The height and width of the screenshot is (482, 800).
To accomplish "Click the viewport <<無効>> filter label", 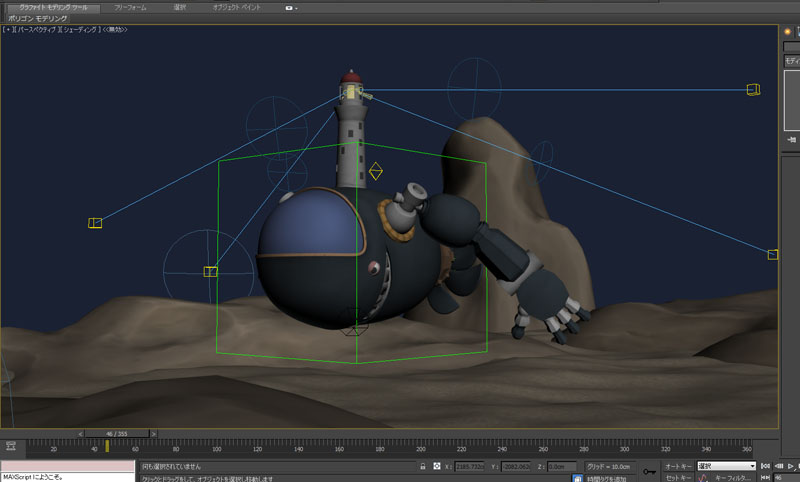I will point(115,30).
